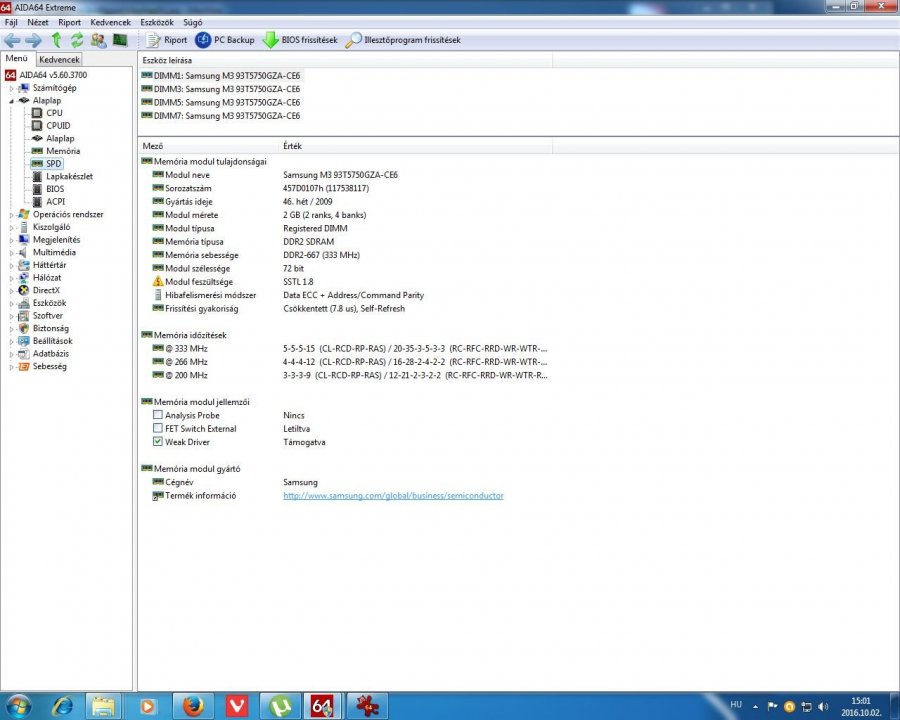Select the Memória tree item

click(x=63, y=151)
